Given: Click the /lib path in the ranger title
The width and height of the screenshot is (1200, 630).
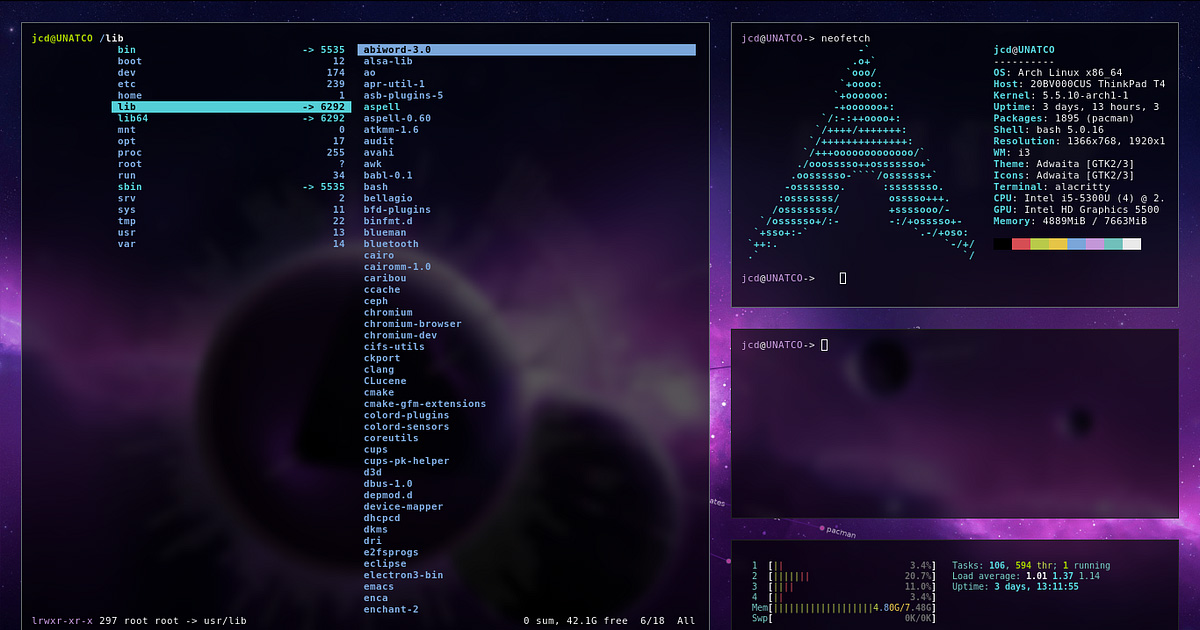Looking at the screenshot, I should 112,38.
